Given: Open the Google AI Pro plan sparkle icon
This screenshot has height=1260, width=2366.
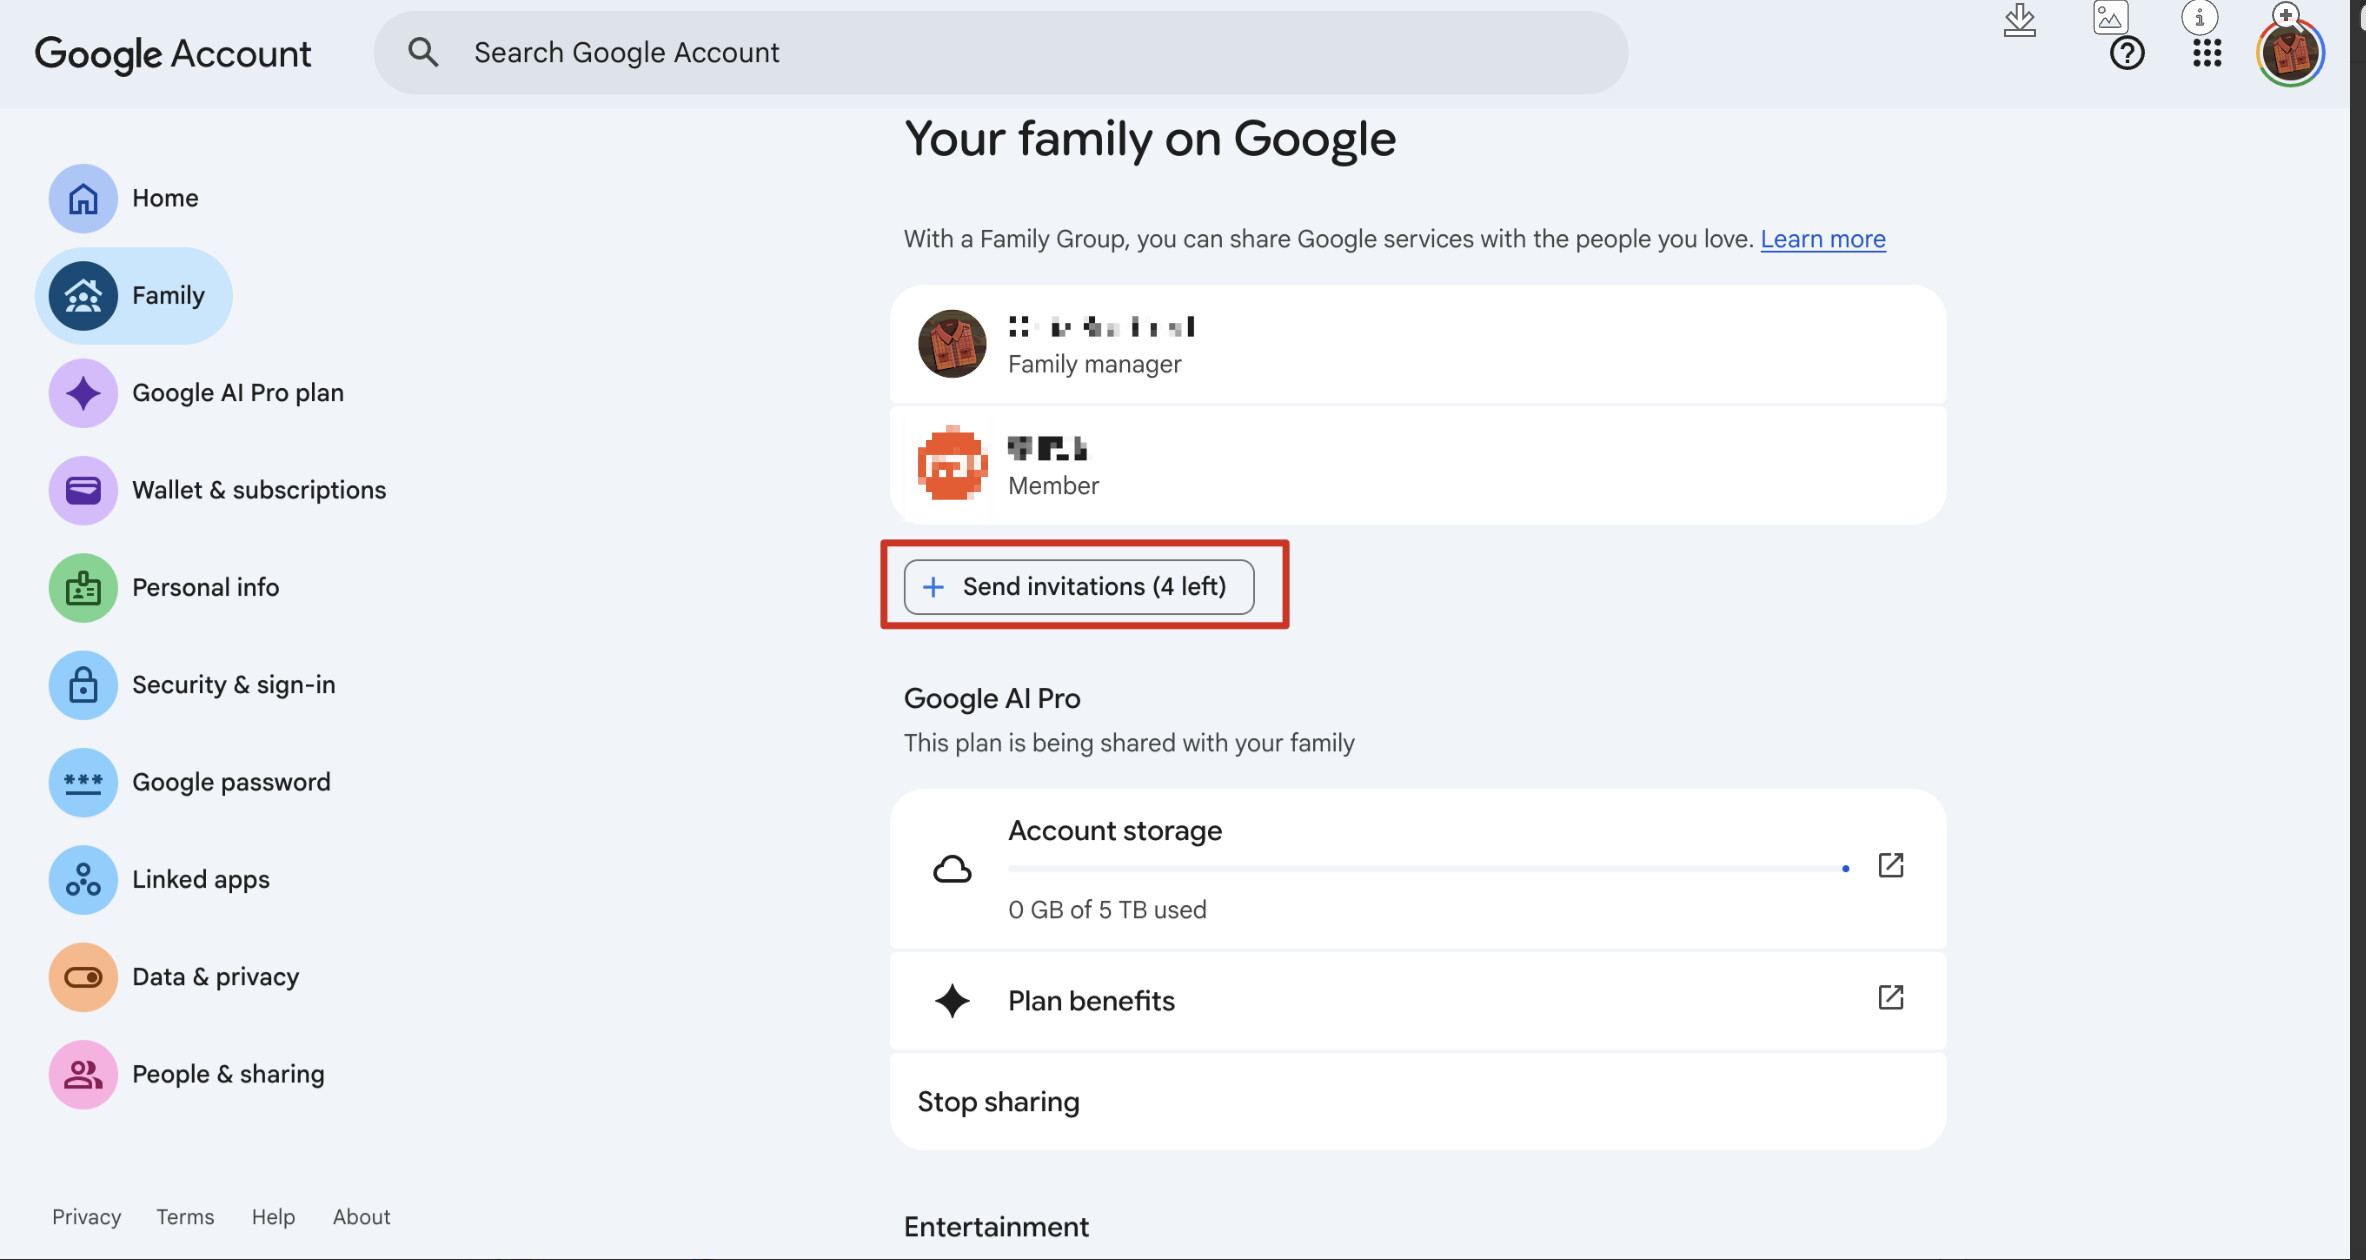Looking at the screenshot, I should point(83,393).
